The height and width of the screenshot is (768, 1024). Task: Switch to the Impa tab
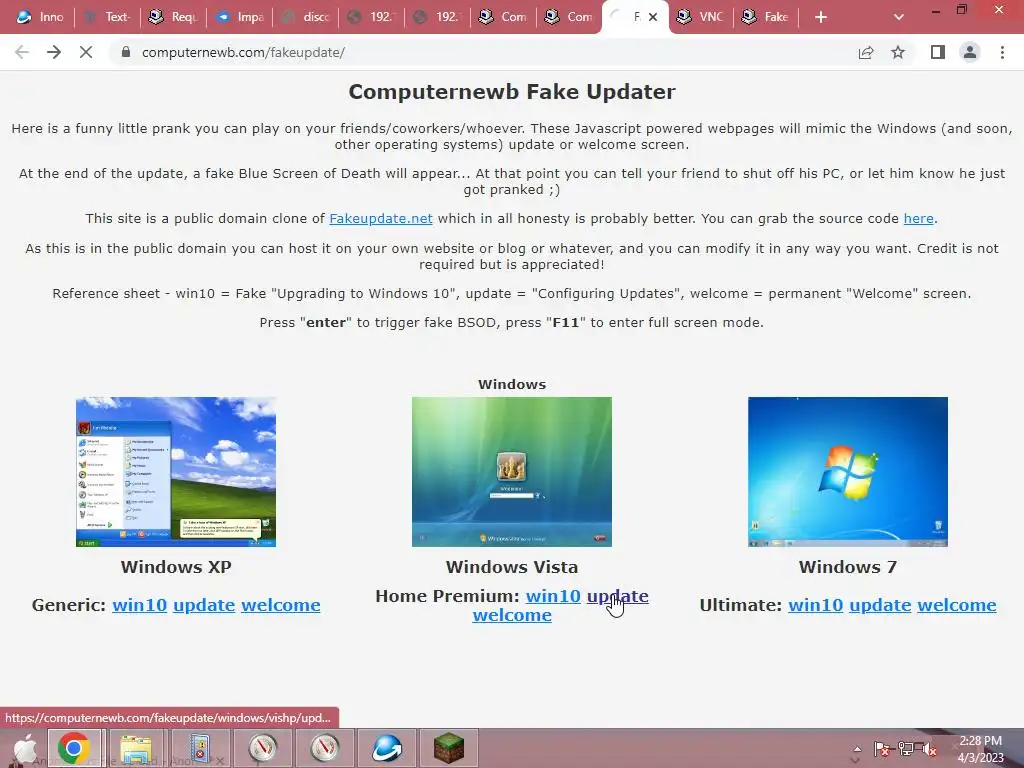(239, 17)
